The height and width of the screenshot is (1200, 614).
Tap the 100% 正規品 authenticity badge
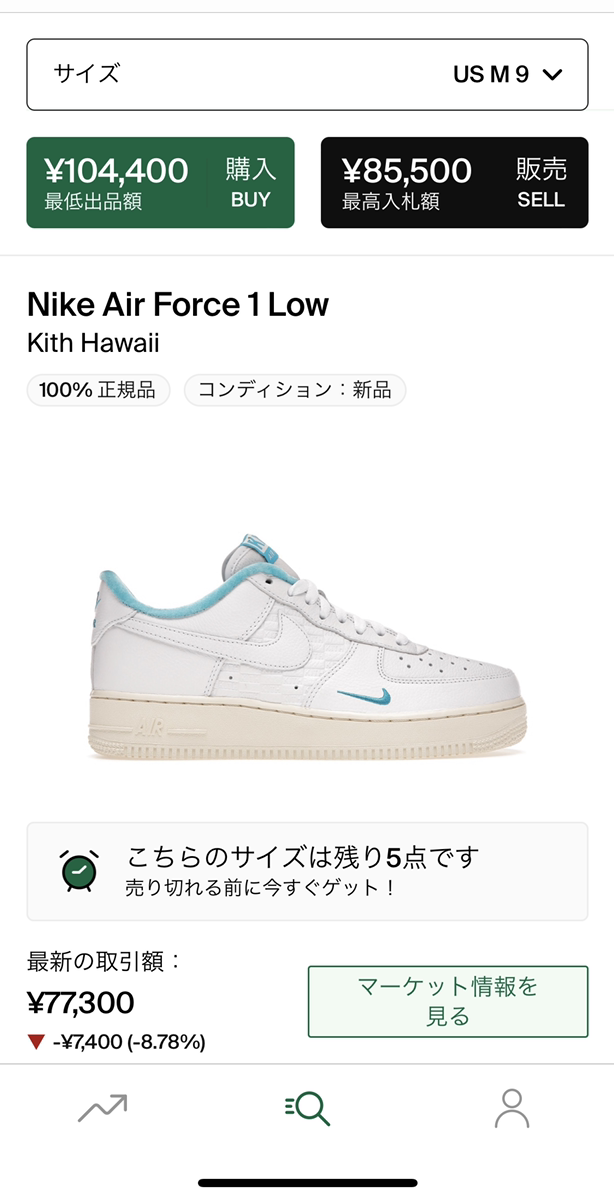tap(98, 390)
